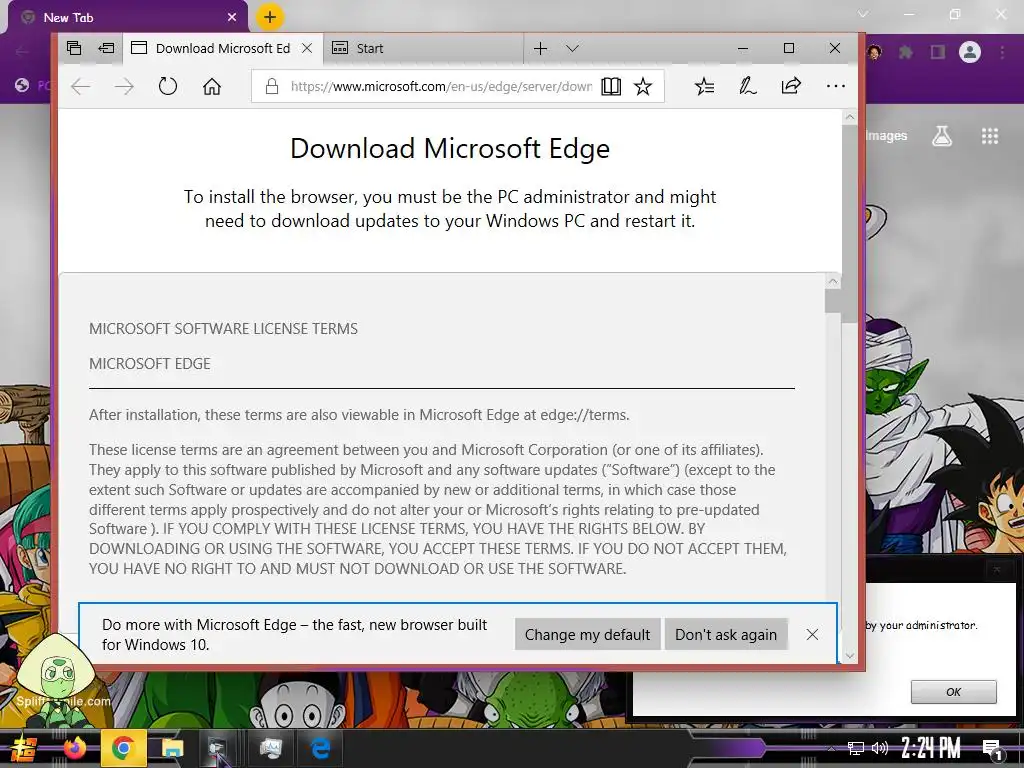Screen dimensions: 1024x768
Task: Open the Start menu taskbar button
Action: coord(23,748)
